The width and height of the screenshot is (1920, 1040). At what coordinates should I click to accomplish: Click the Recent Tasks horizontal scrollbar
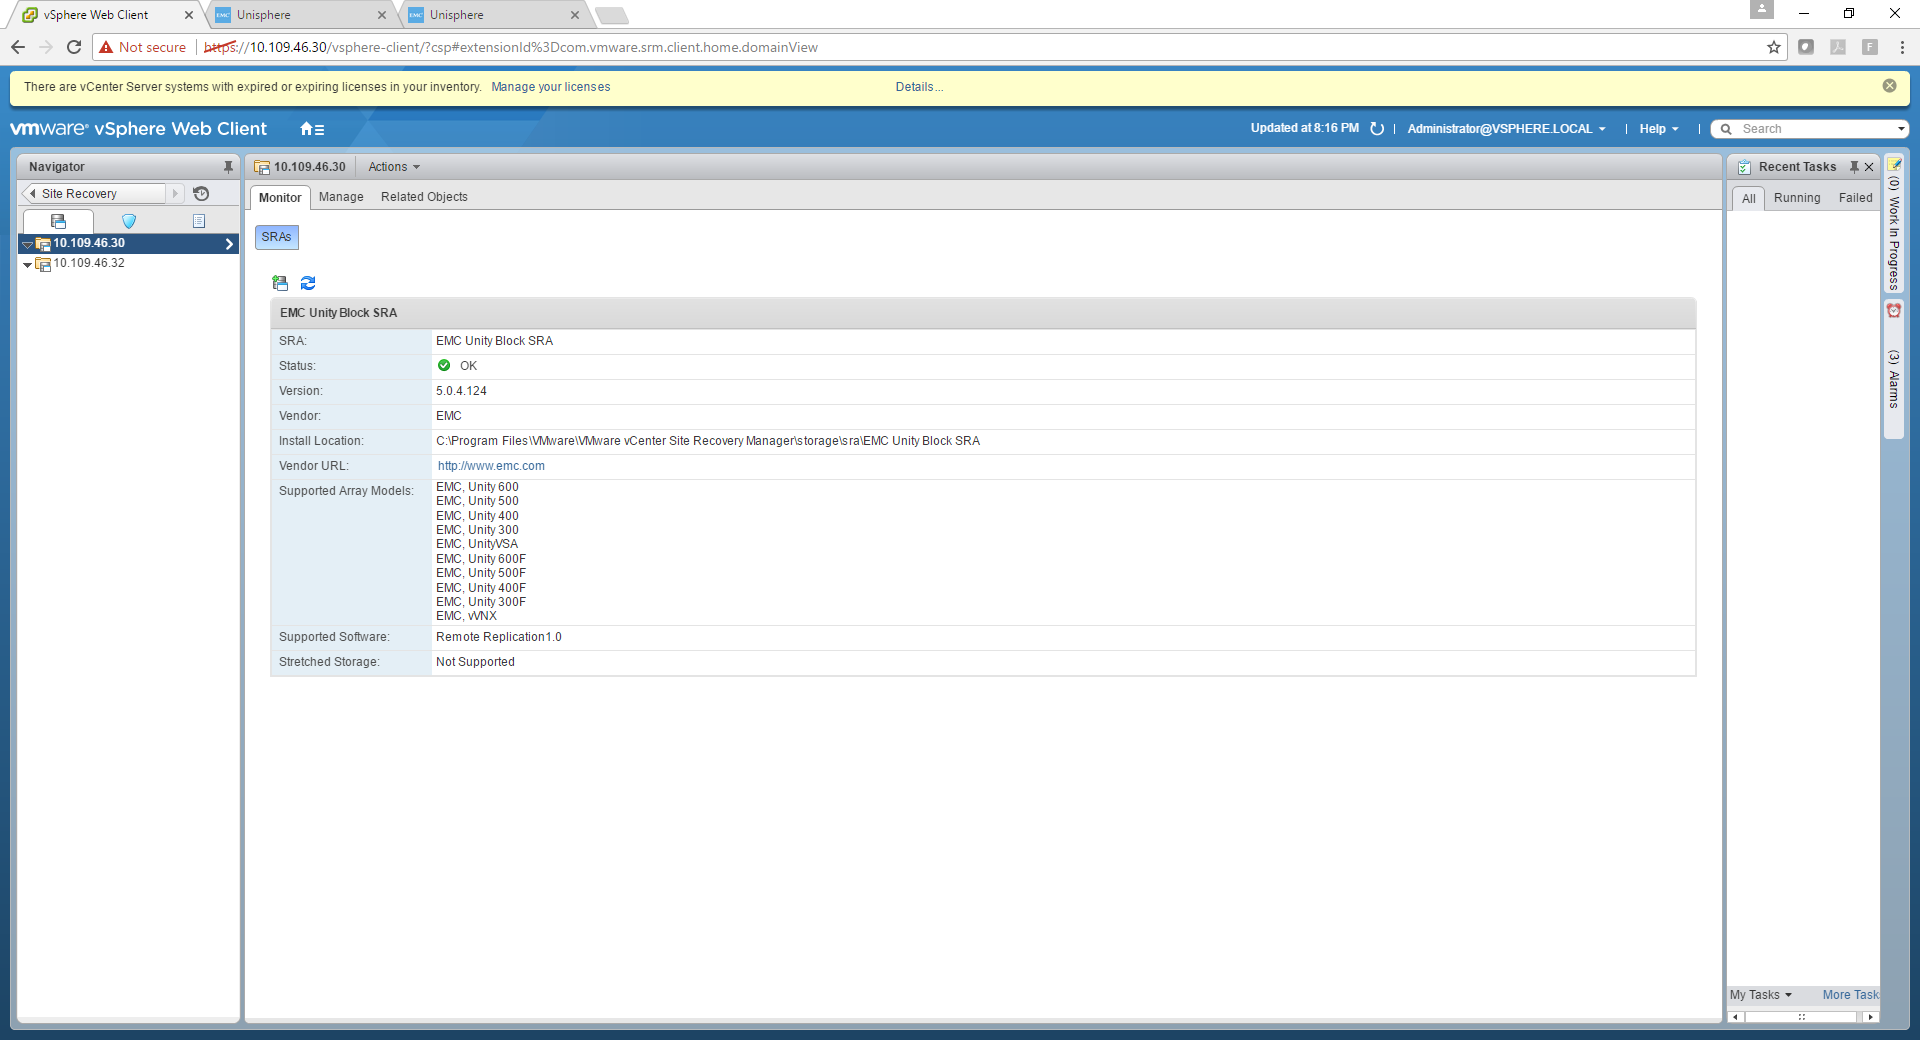click(x=1801, y=1017)
